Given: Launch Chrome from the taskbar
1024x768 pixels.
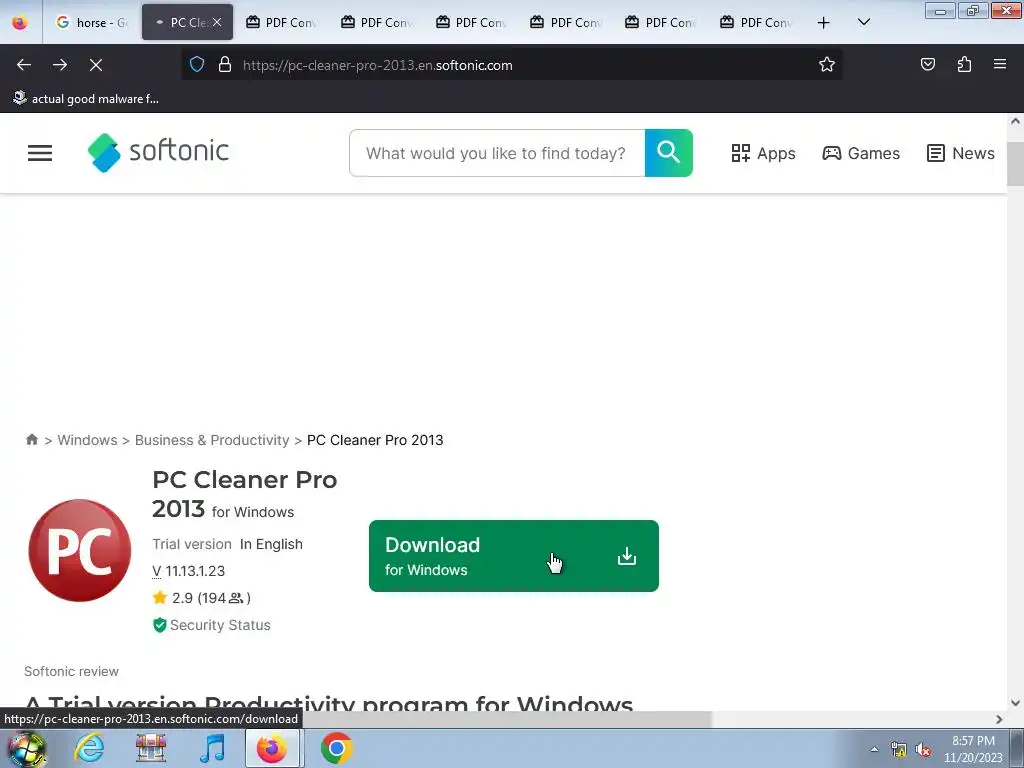Looking at the screenshot, I should (x=336, y=748).
